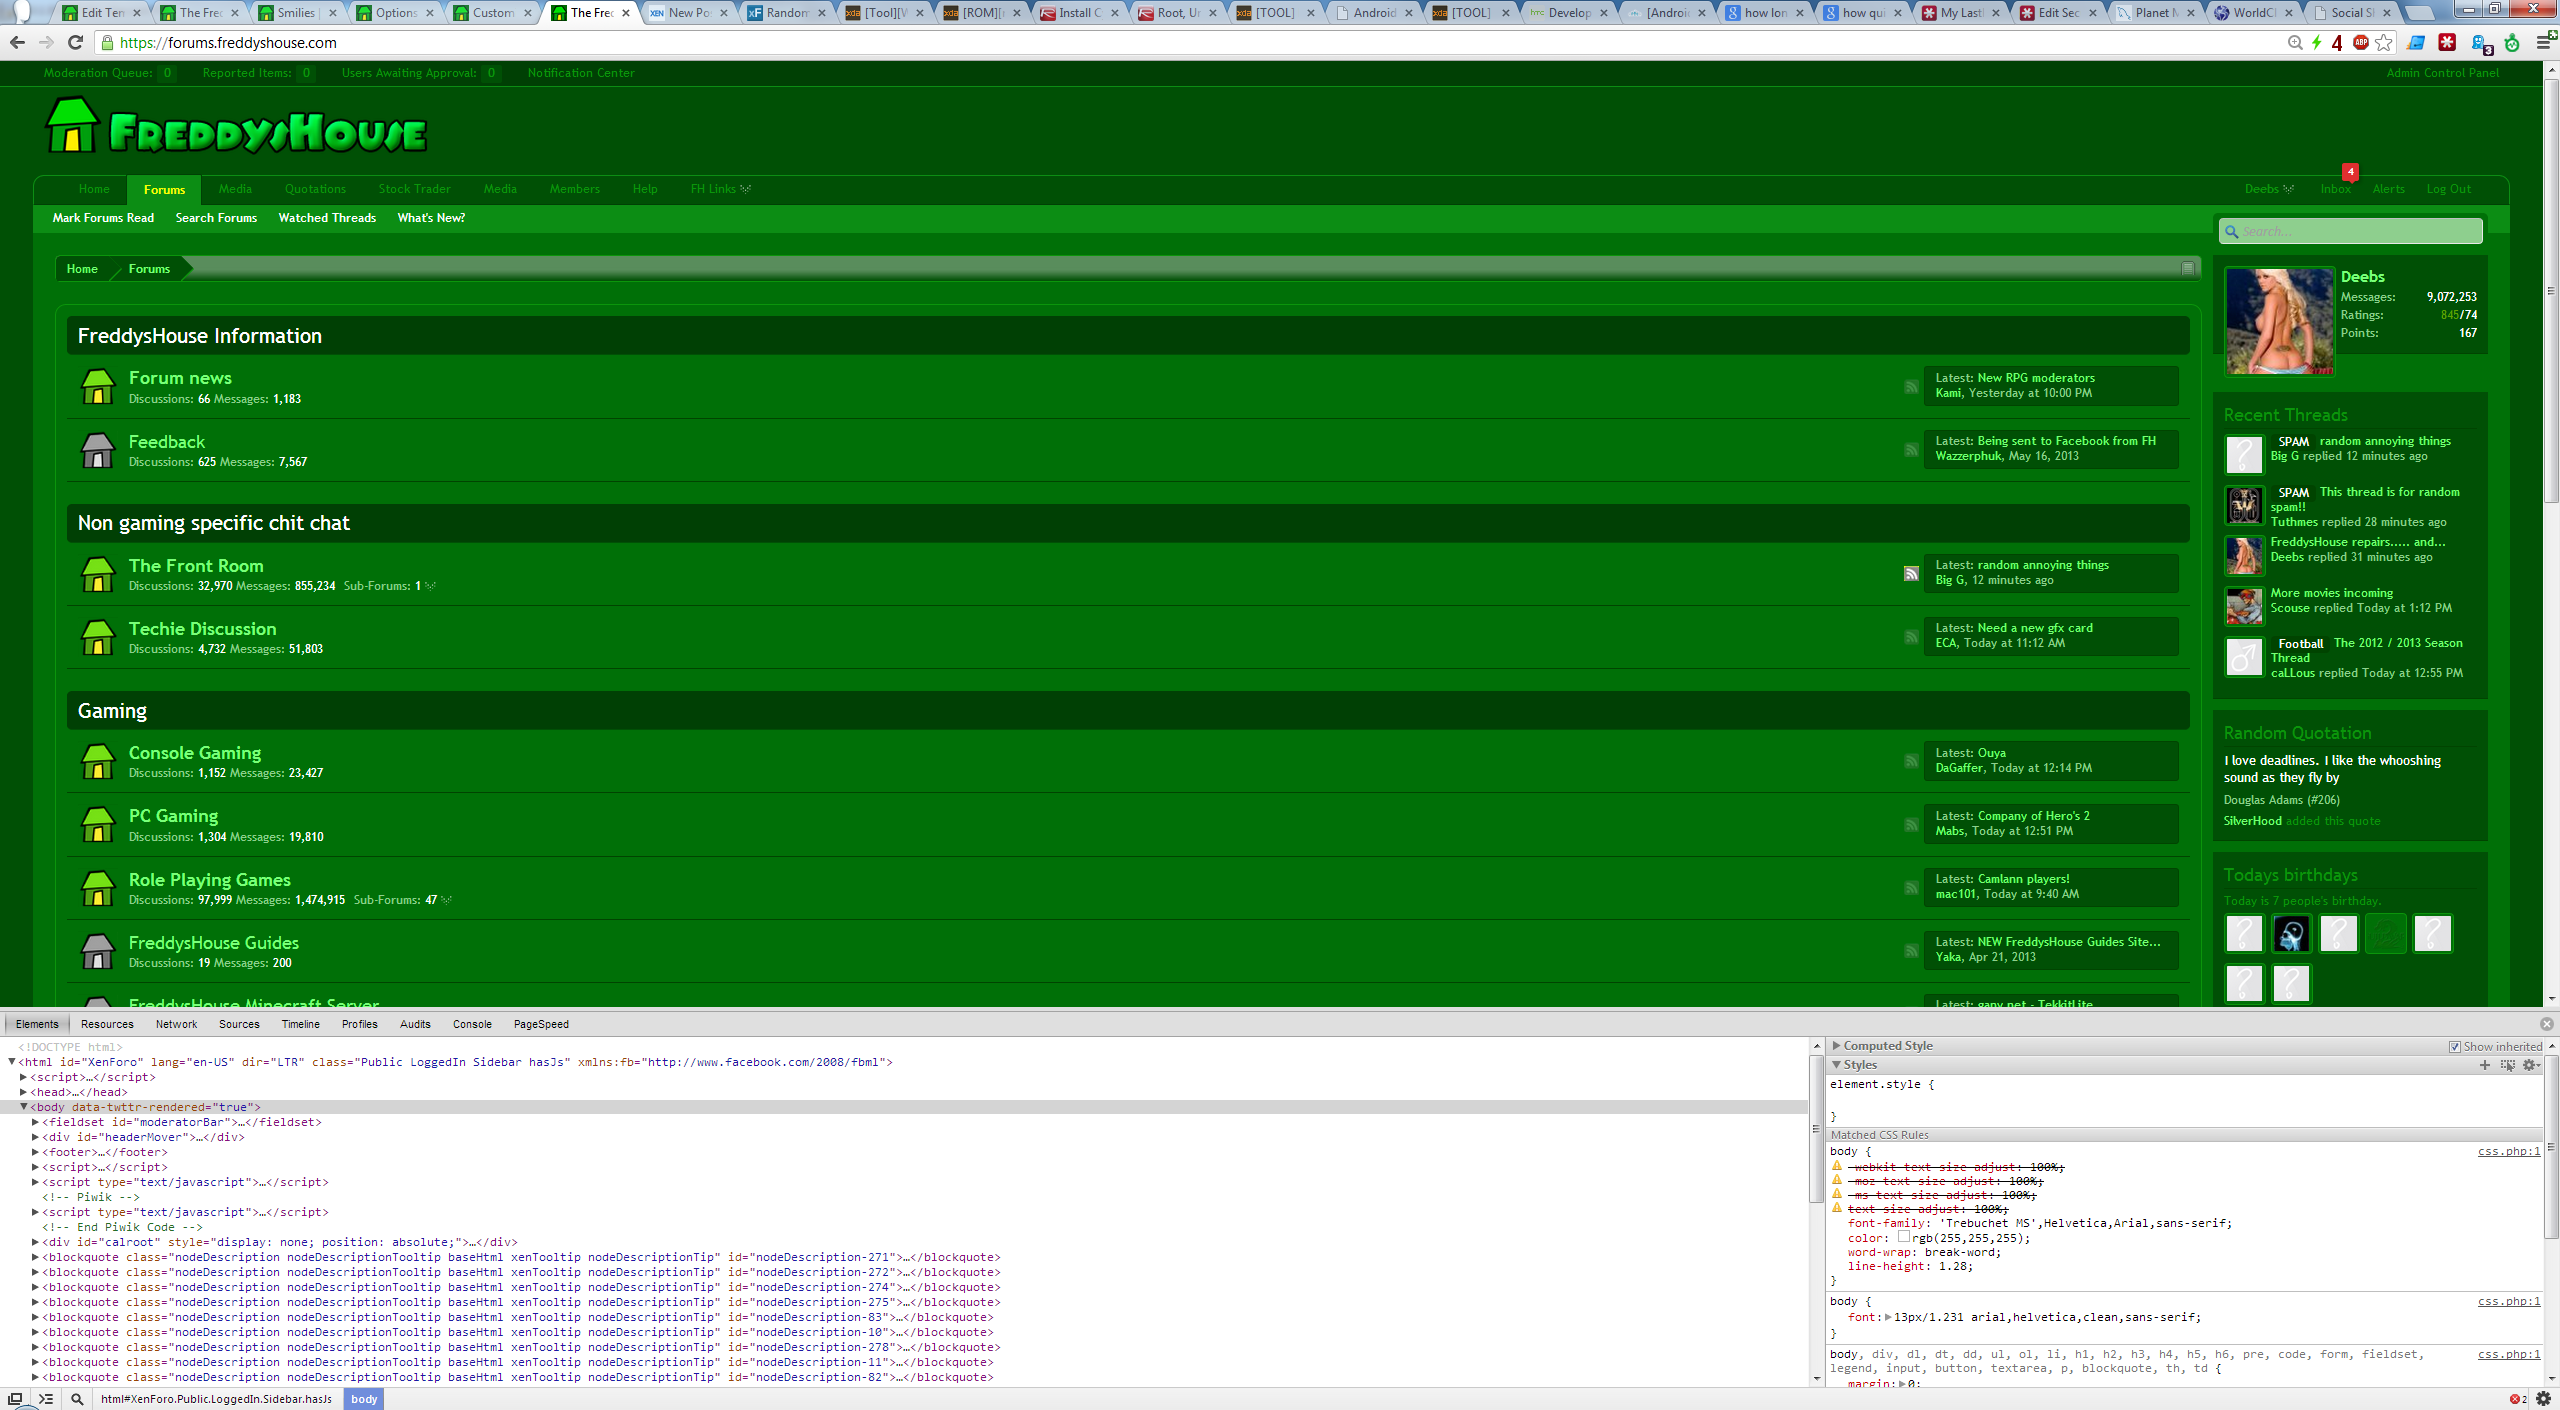Expand the moderatorBar fieldset node
Image resolution: width=2560 pixels, height=1410 pixels.
pyautogui.click(x=35, y=1122)
